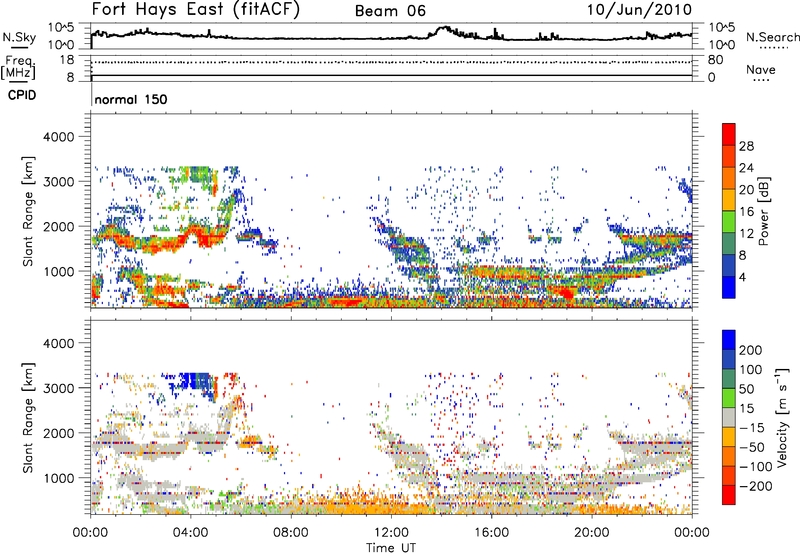Click the '4000' tick on the power panel
This screenshot has height=554, width=800.
click(x=58, y=137)
